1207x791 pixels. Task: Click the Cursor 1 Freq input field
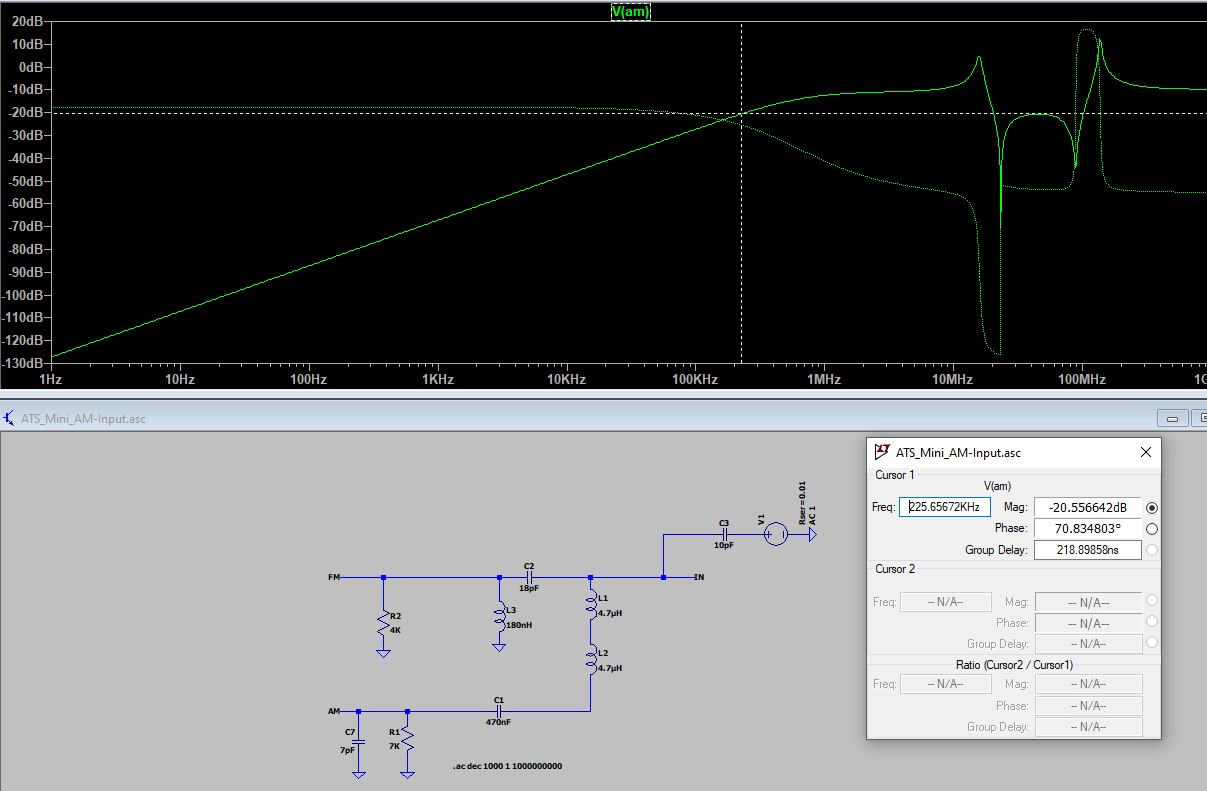[x=945, y=507]
